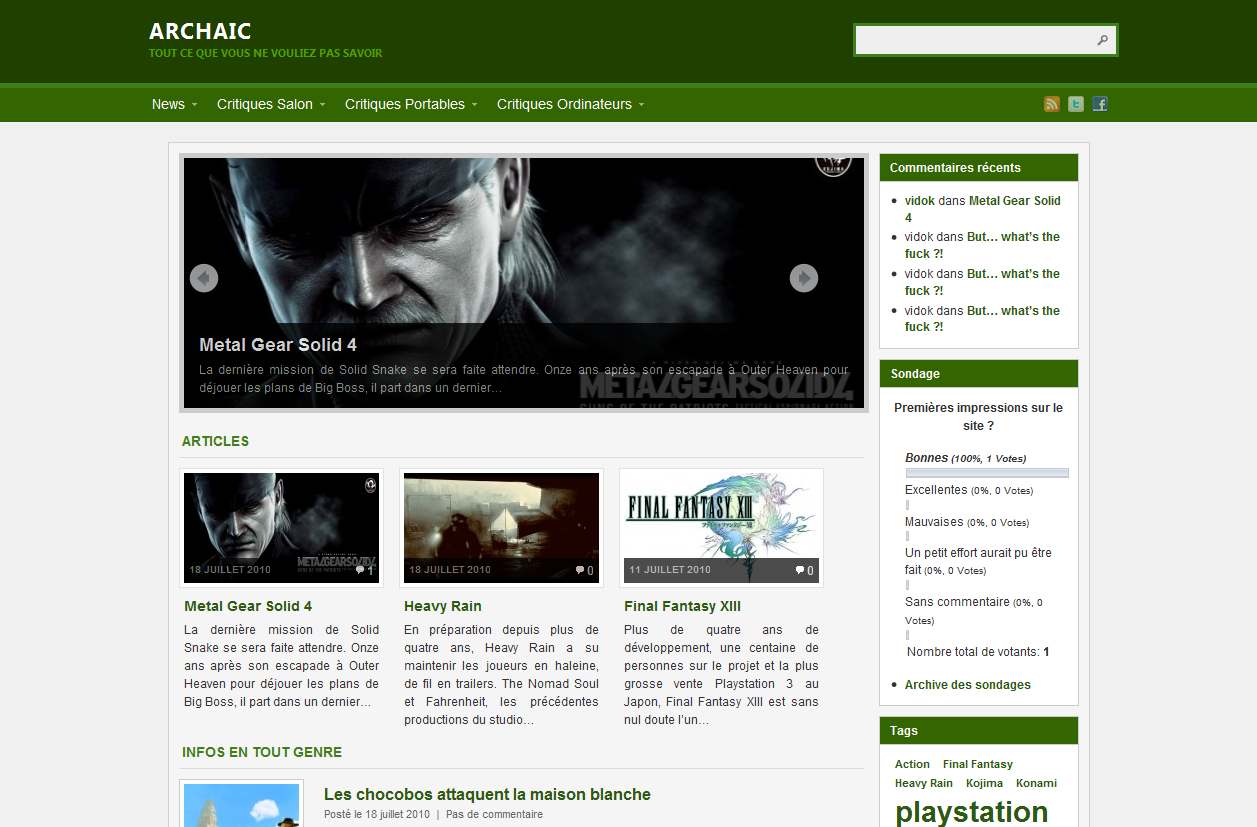1257x827 pixels.
Task: Open the Final Fantasy XIII article thumbnail
Action: pos(721,528)
